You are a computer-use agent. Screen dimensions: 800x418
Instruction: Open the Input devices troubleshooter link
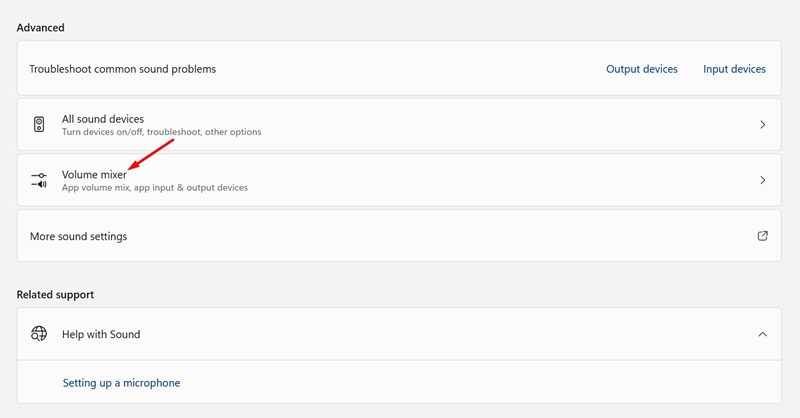coord(734,69)
